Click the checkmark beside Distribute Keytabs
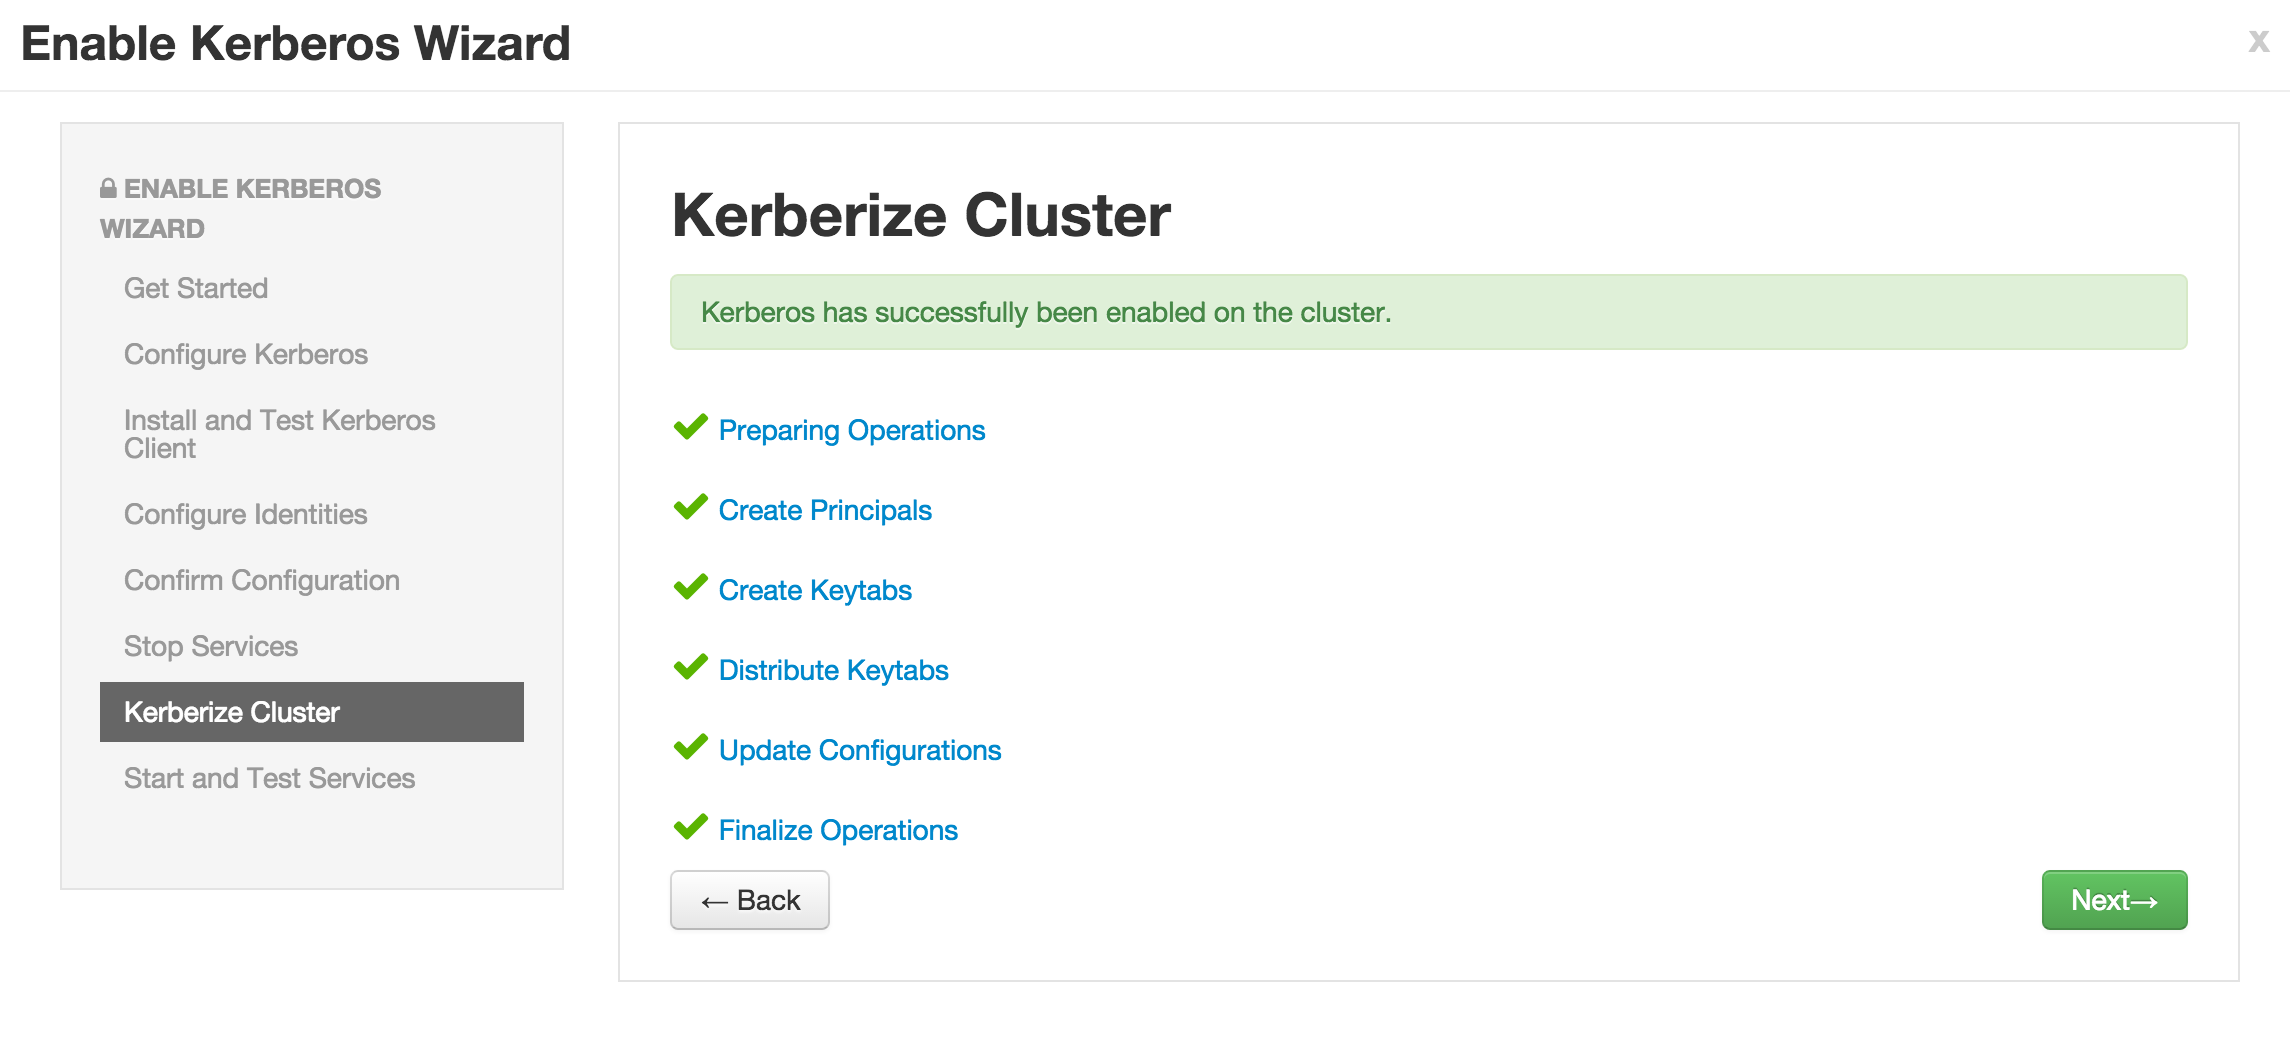2290x1044 pixels. [x=691, y=668]
